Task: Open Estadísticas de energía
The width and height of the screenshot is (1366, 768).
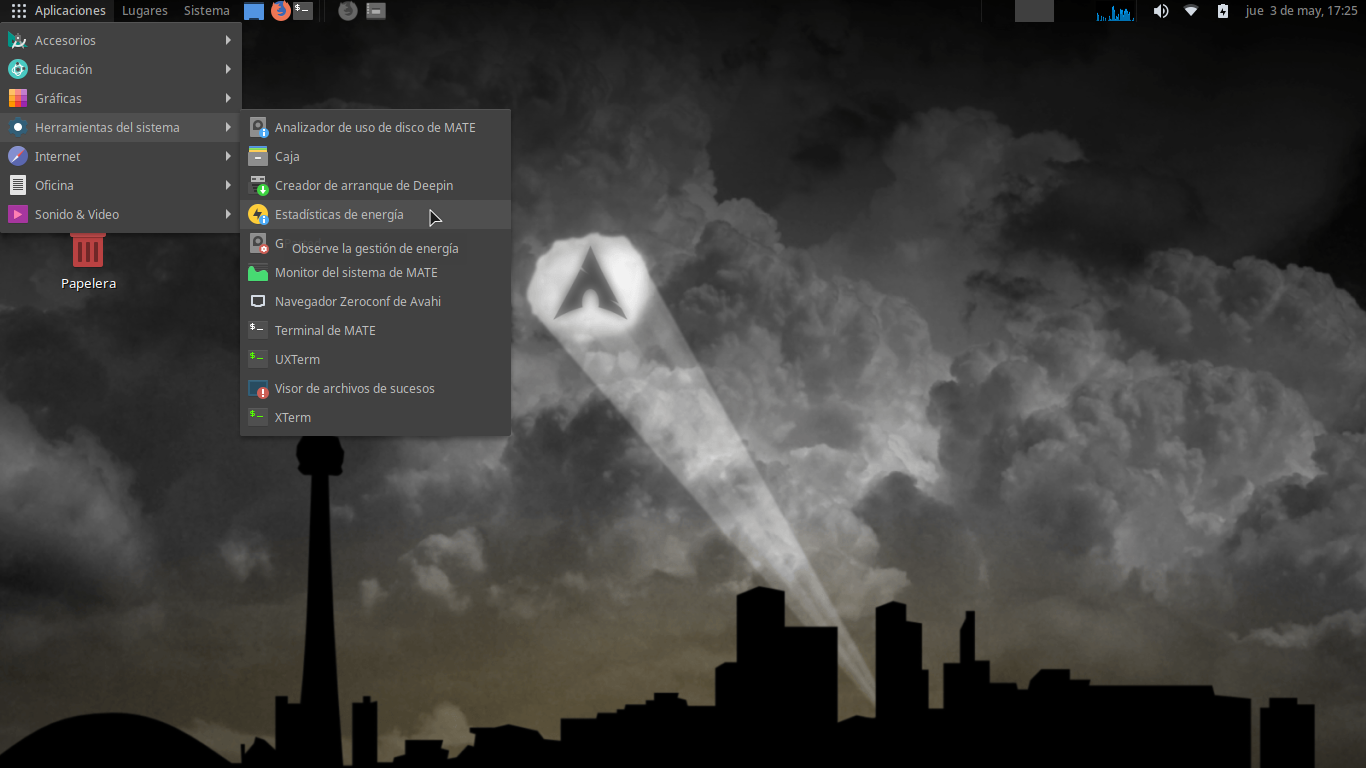Action: point(375,214)
